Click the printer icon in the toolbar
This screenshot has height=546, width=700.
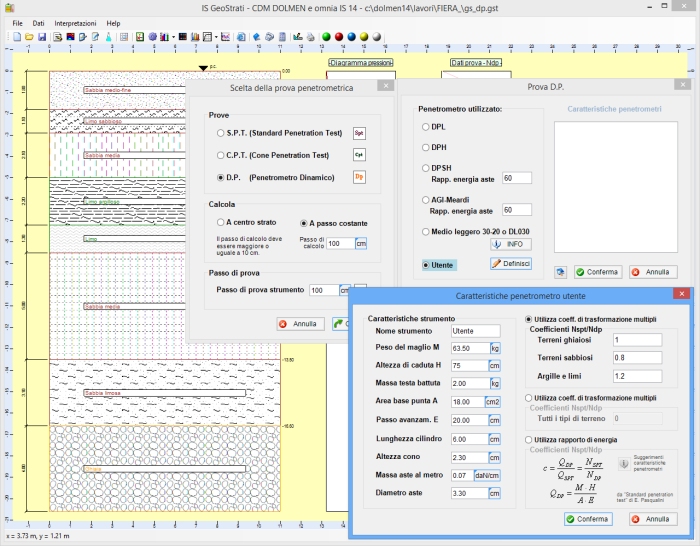click(311, 37)
